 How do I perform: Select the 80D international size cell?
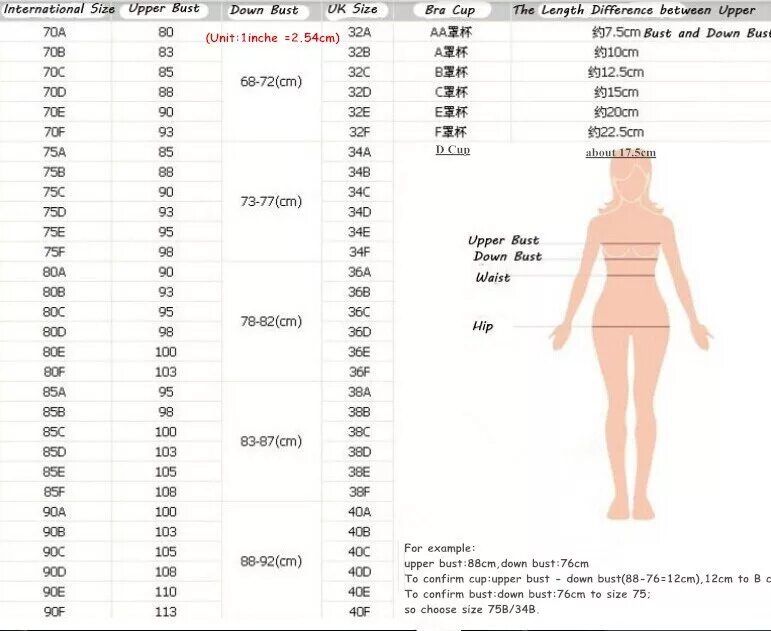click(54, 332)
